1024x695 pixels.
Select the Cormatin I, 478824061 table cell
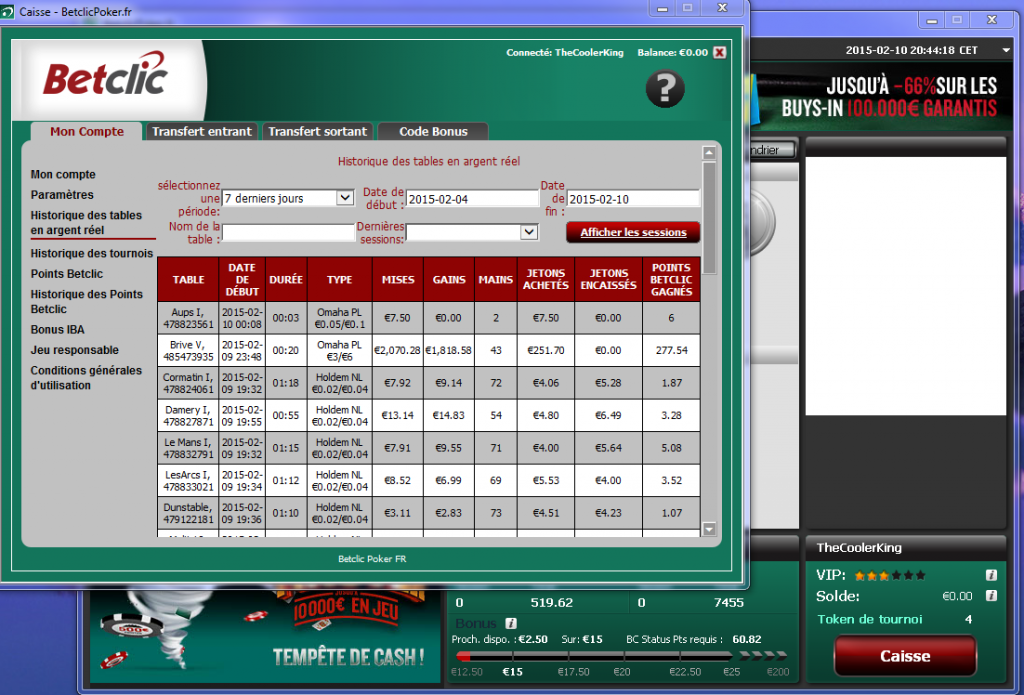pyautogui.click(x=188, y=383)
